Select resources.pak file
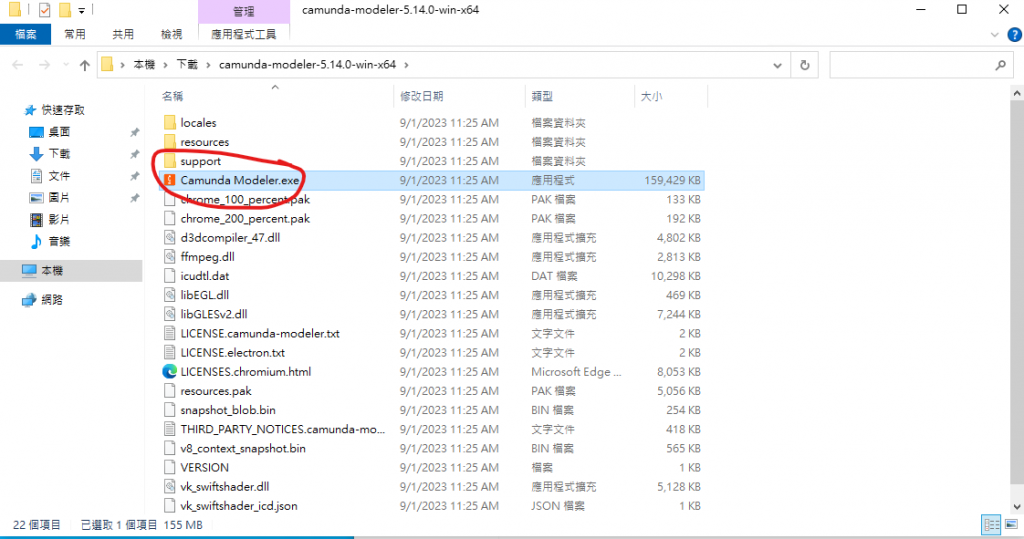 [216, 391]
